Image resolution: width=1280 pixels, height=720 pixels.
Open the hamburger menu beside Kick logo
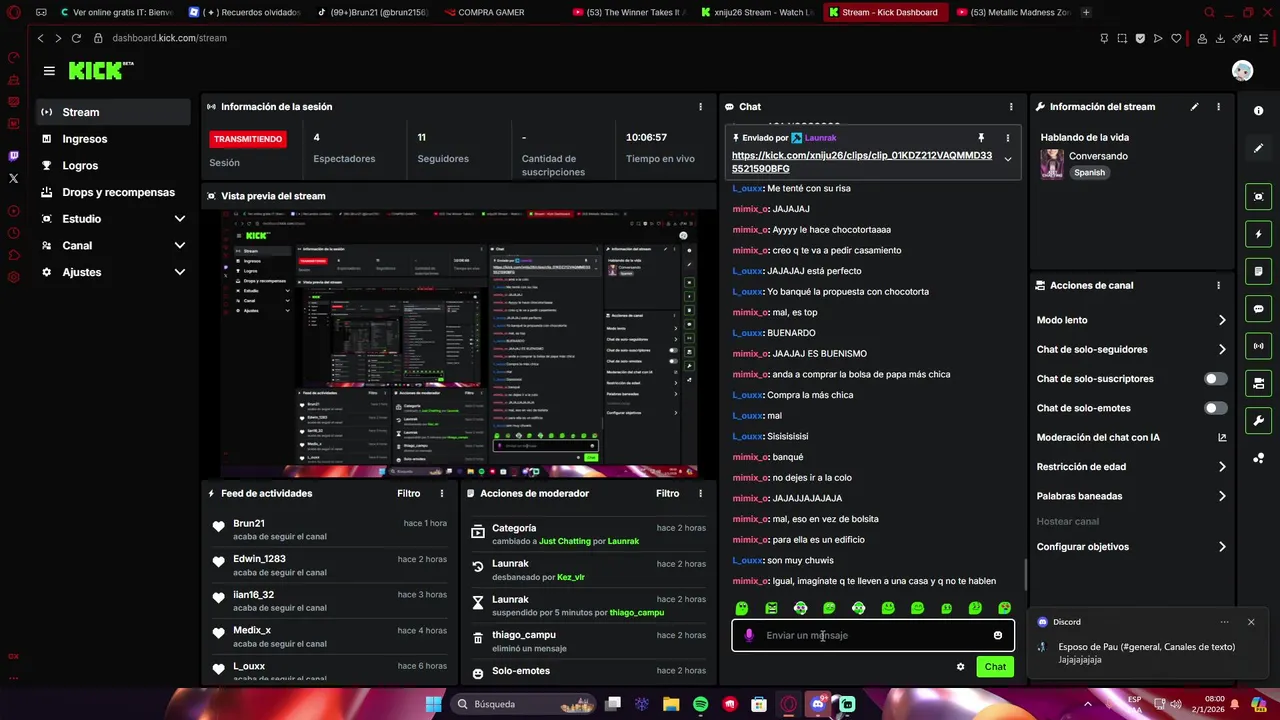pyautogui.click(x=49, y=71)
